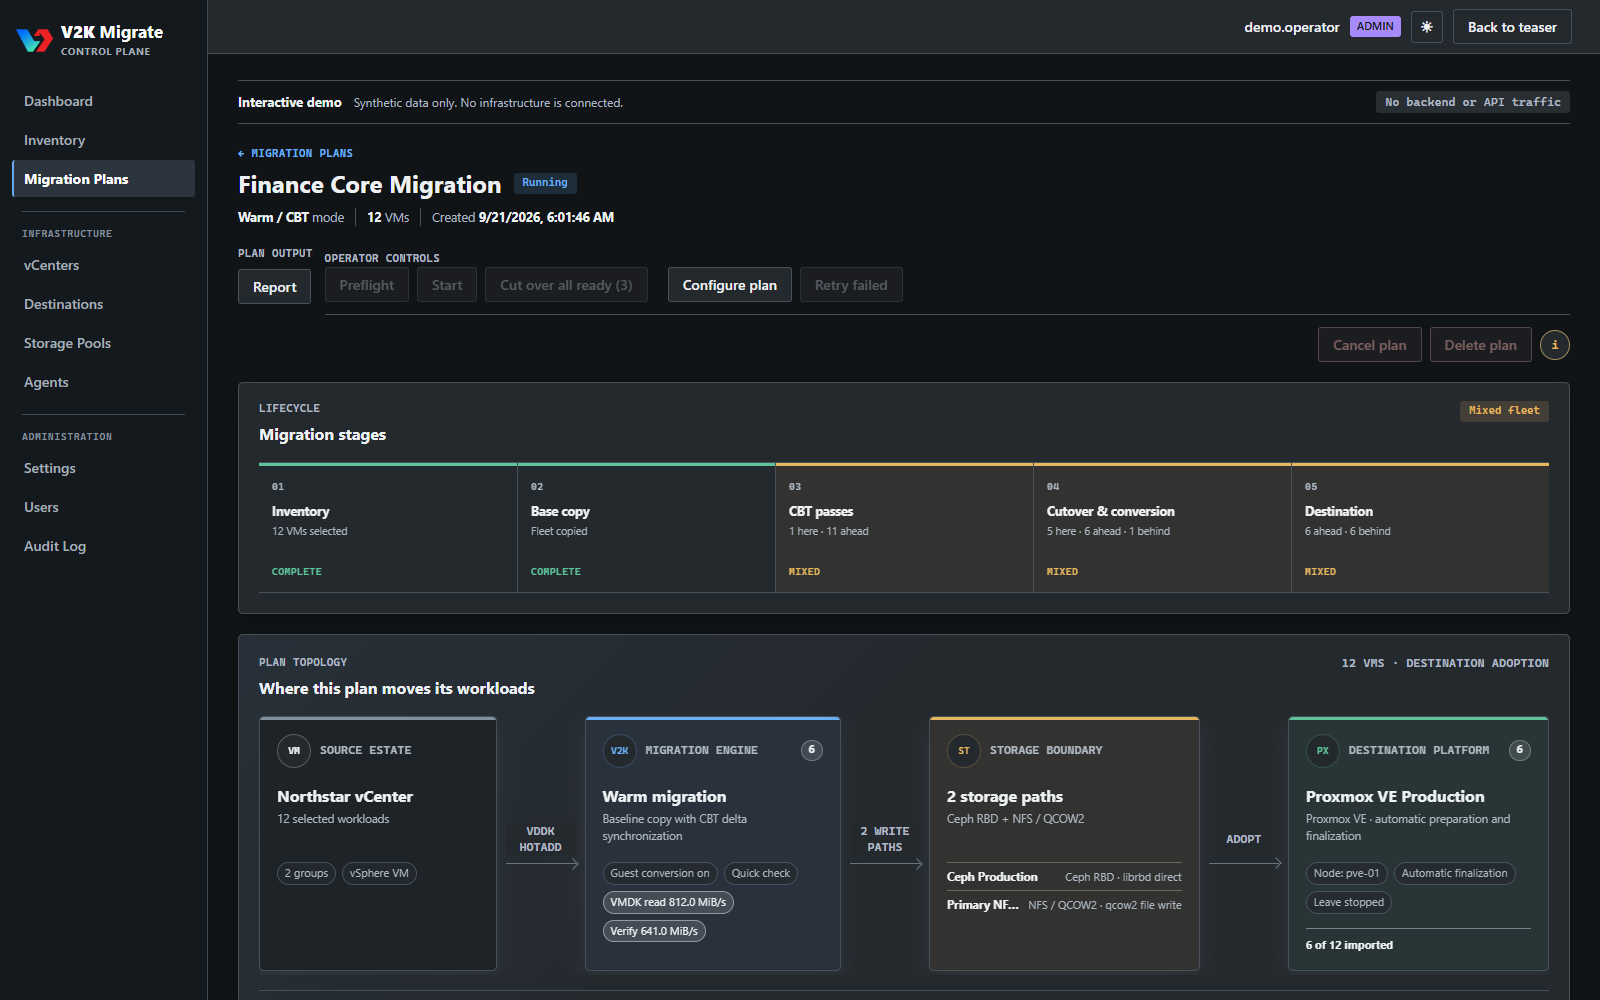Click the ADMIN role badge

tap(1375, 27)
